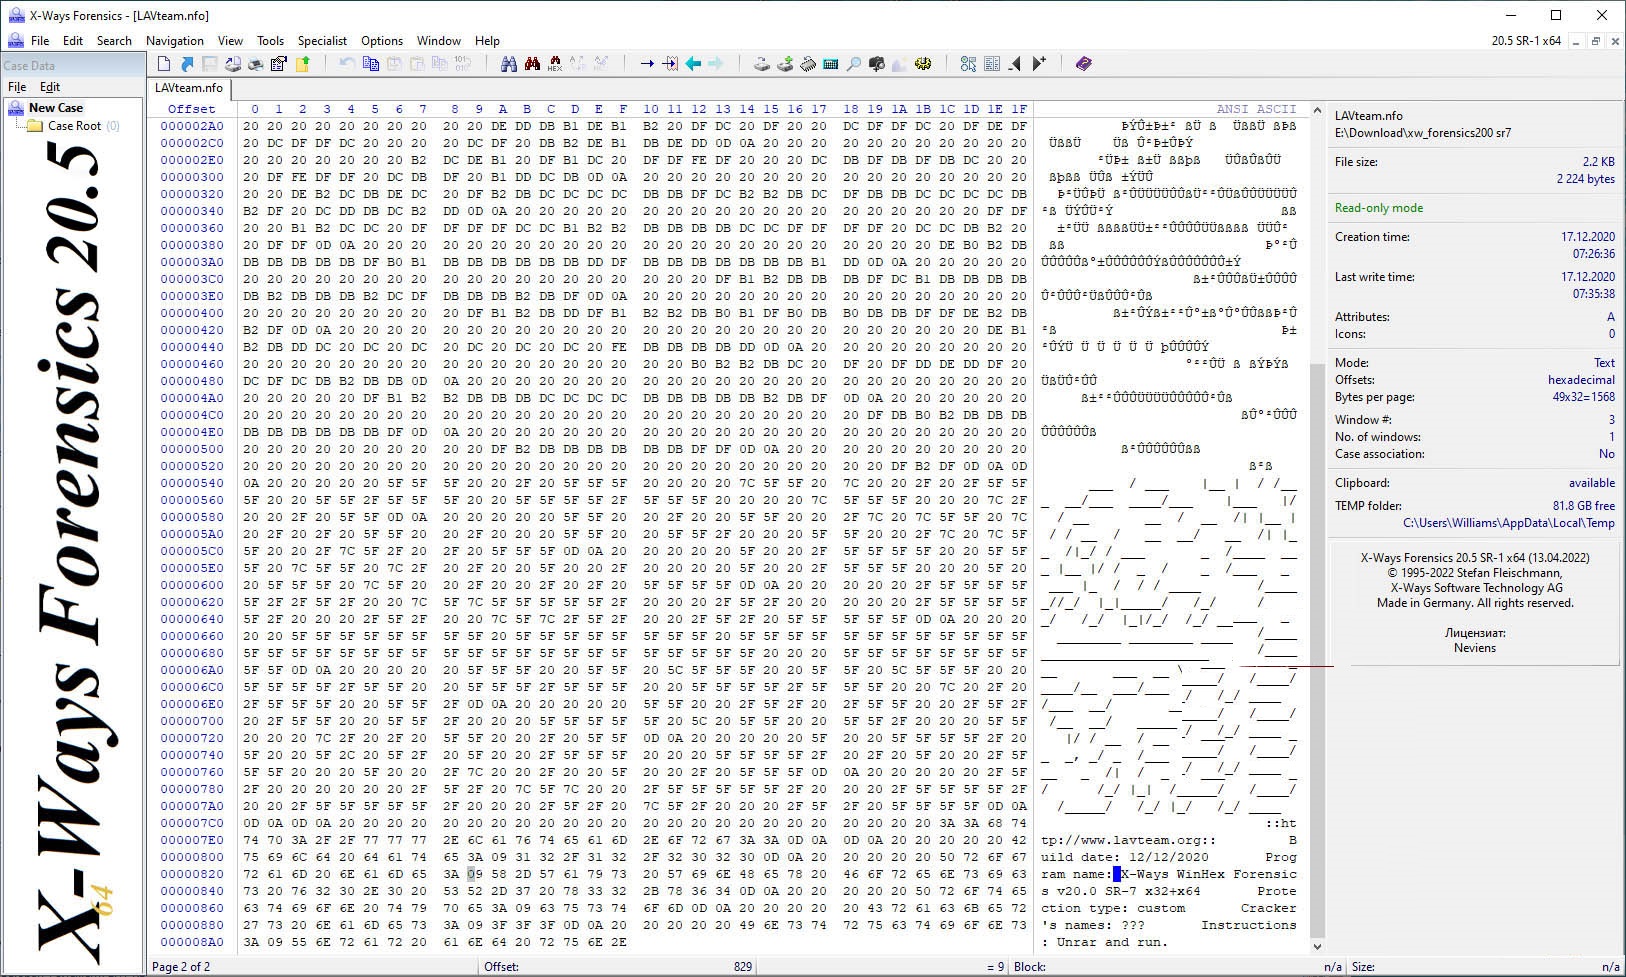This screenshot has width=1626, height=977.
Task: Open the yellow gear Options icon
Action: [x=923, y=64]
